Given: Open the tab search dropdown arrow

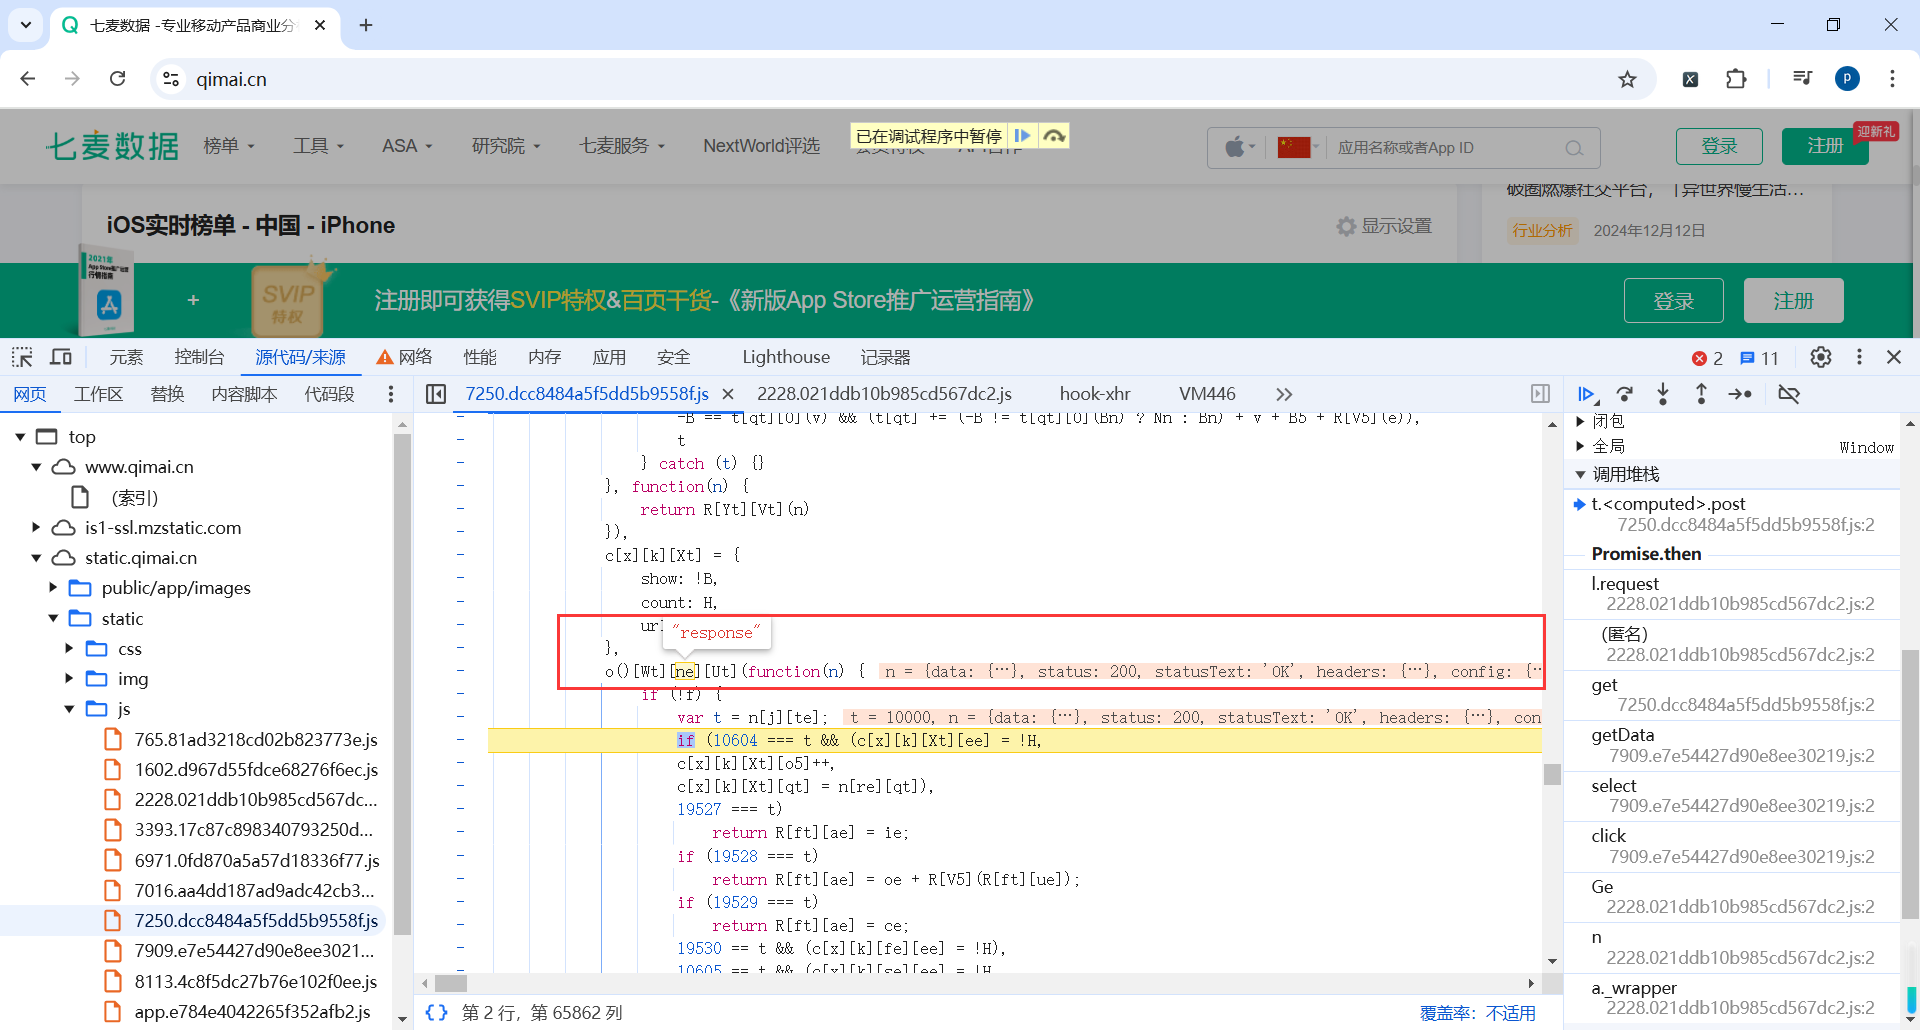Looking at the screenshot, I should pos(26,25).
